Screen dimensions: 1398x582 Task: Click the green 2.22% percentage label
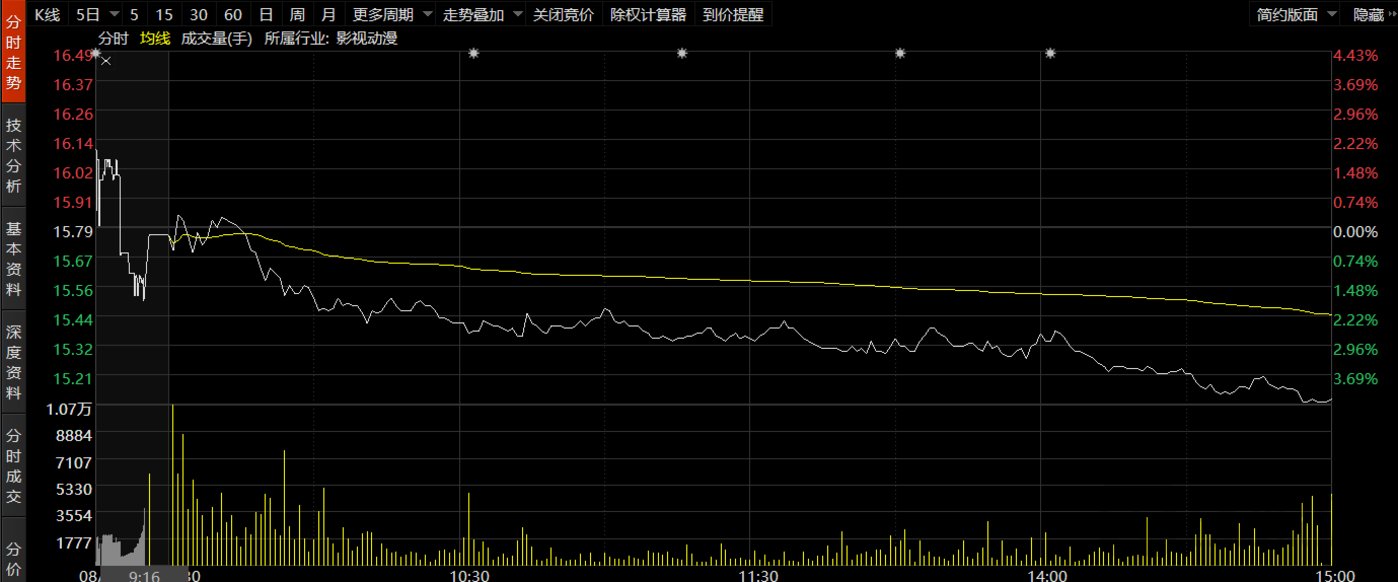pos(1356,319)
